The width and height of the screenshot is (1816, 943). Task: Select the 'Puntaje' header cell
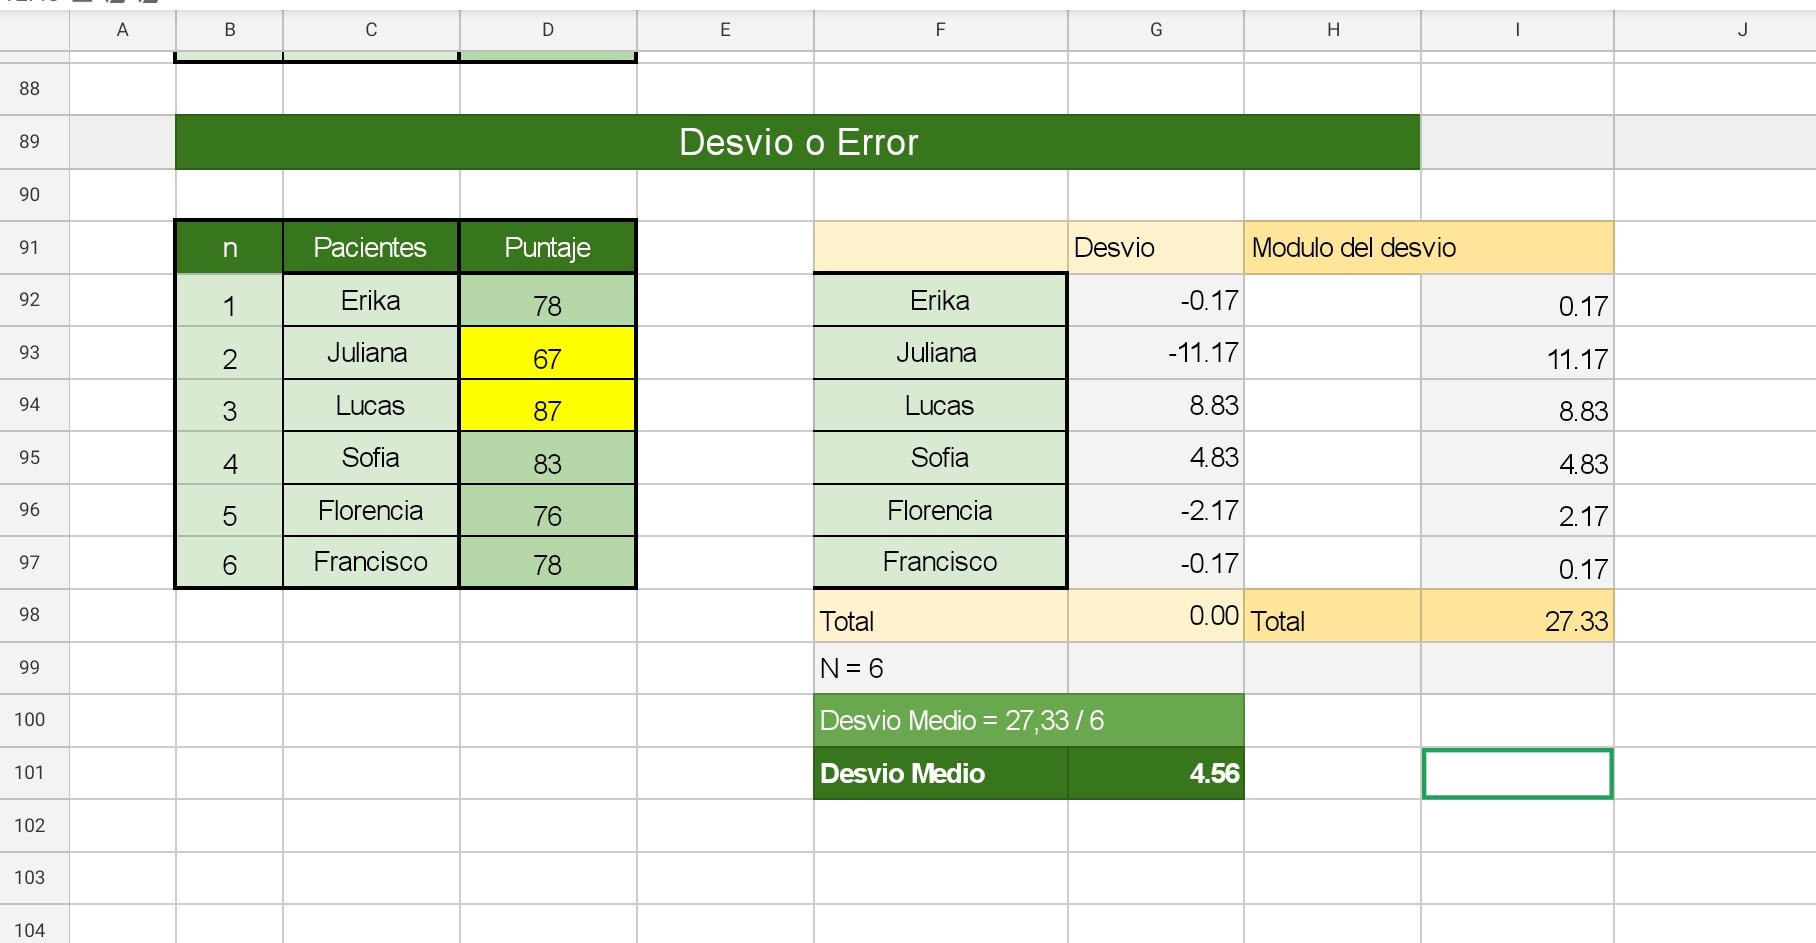coord(547,248)
